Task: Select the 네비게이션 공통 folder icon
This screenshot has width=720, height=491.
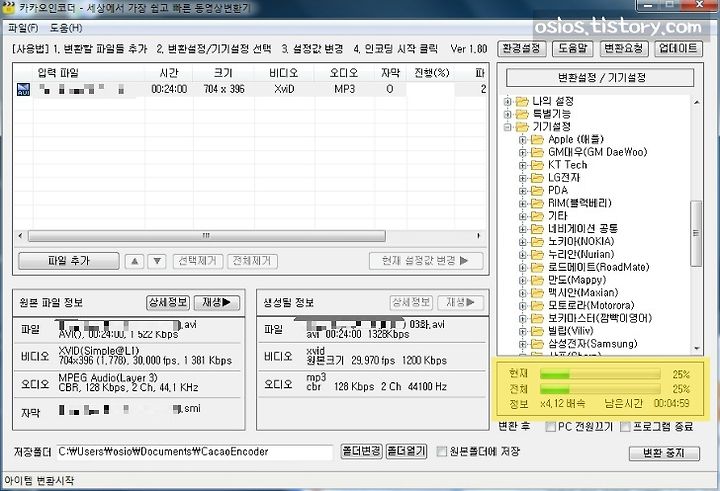Action: (x=537, y=229)
